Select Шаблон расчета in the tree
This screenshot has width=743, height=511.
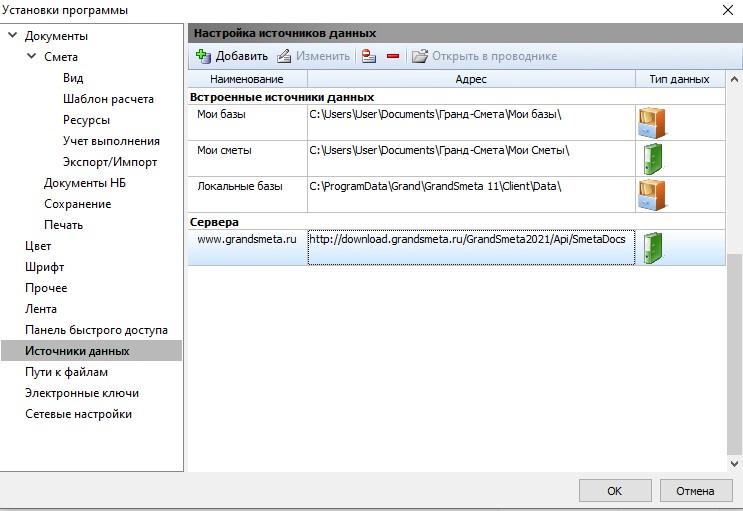tap(108, 99)
